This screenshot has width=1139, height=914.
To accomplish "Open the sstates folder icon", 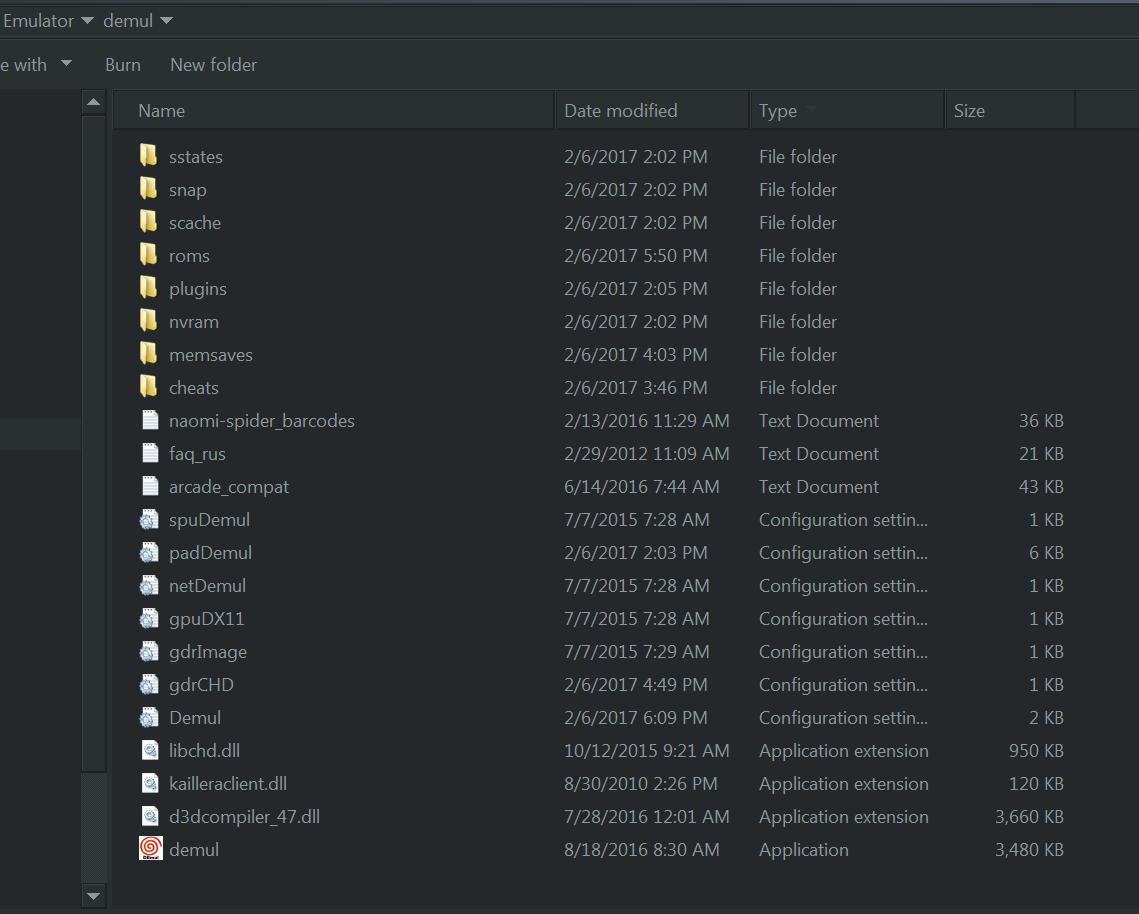I will coord(148,155).
